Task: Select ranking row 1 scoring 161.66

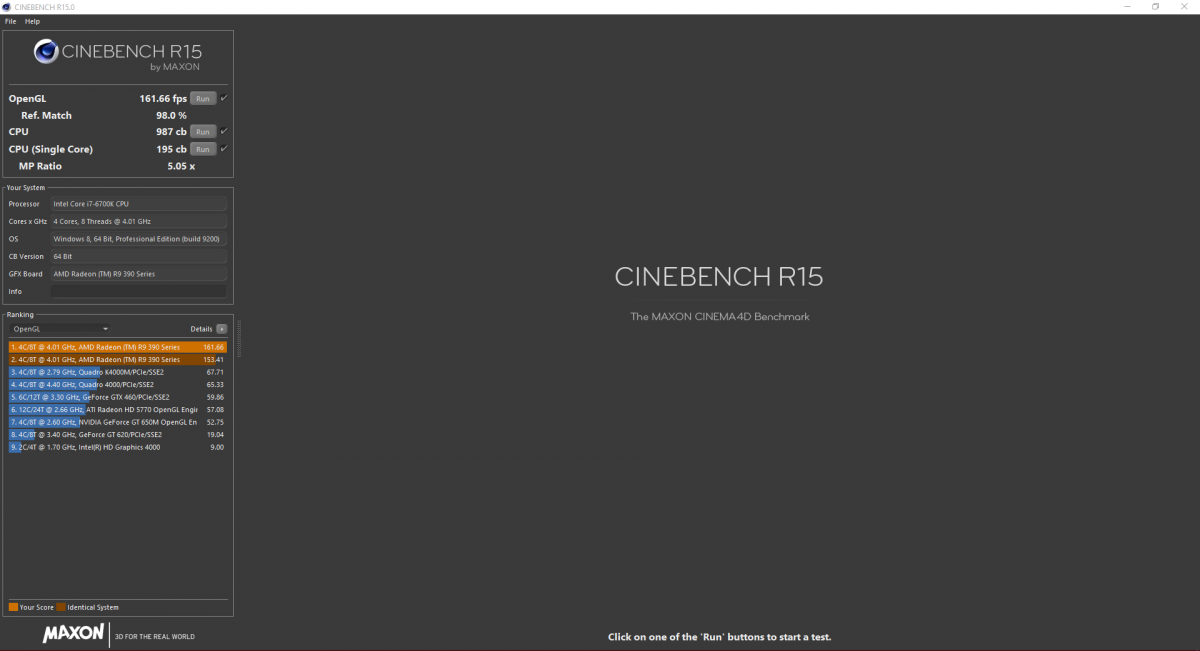Action: pyautogui.click(x=118, y=347)
